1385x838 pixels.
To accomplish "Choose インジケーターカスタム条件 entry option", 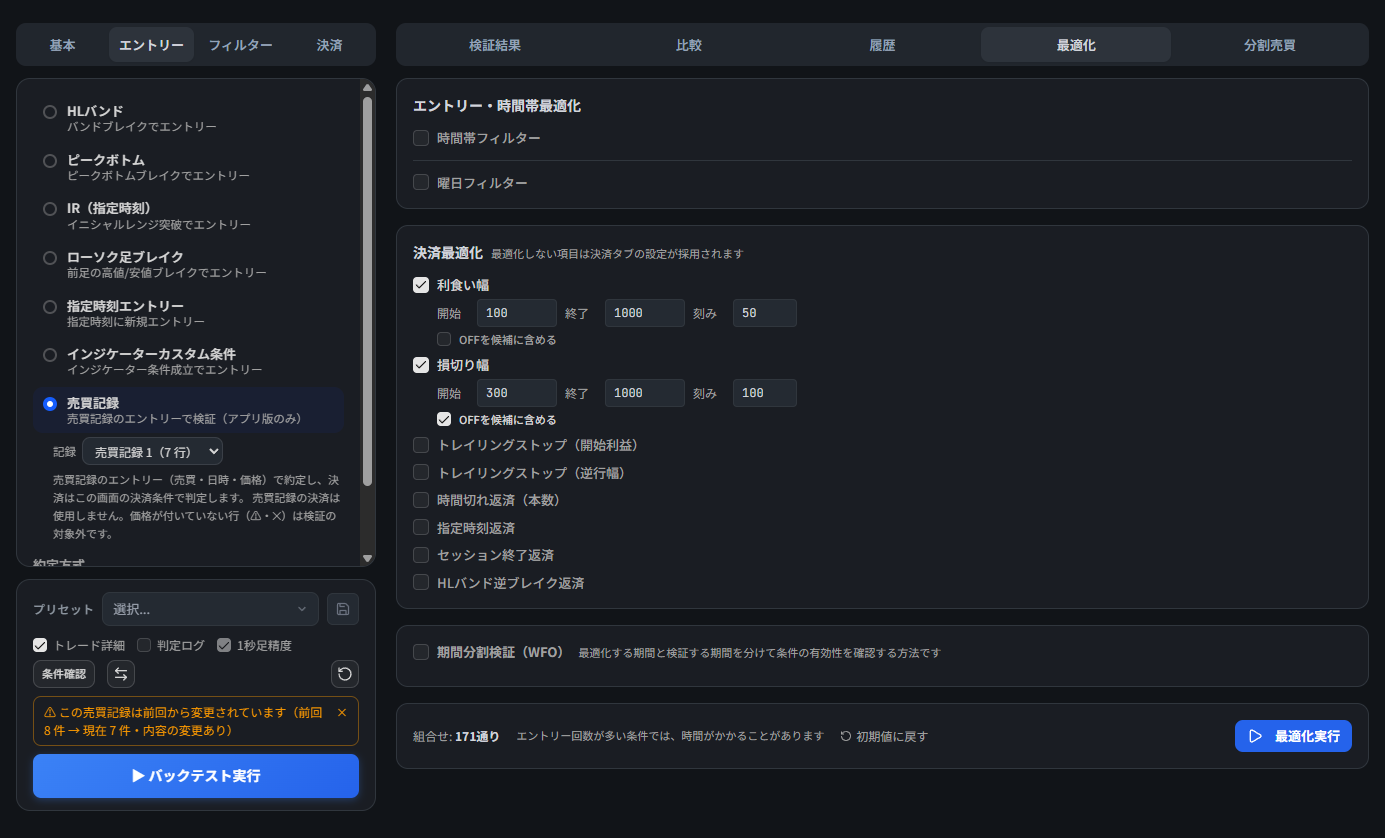I will 50,355.
